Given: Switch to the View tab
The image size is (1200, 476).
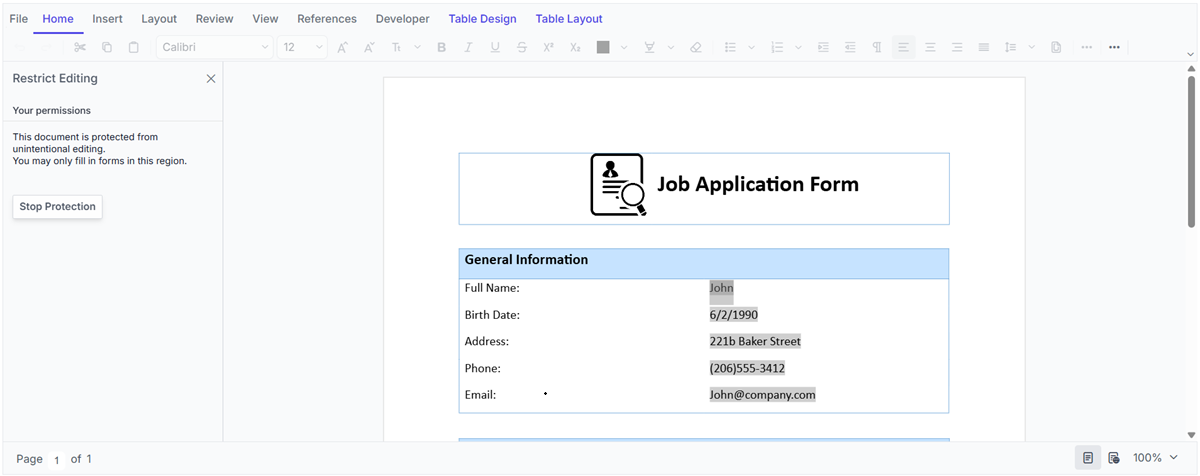Looking at the screenshot, I should [x=265, y=19].
